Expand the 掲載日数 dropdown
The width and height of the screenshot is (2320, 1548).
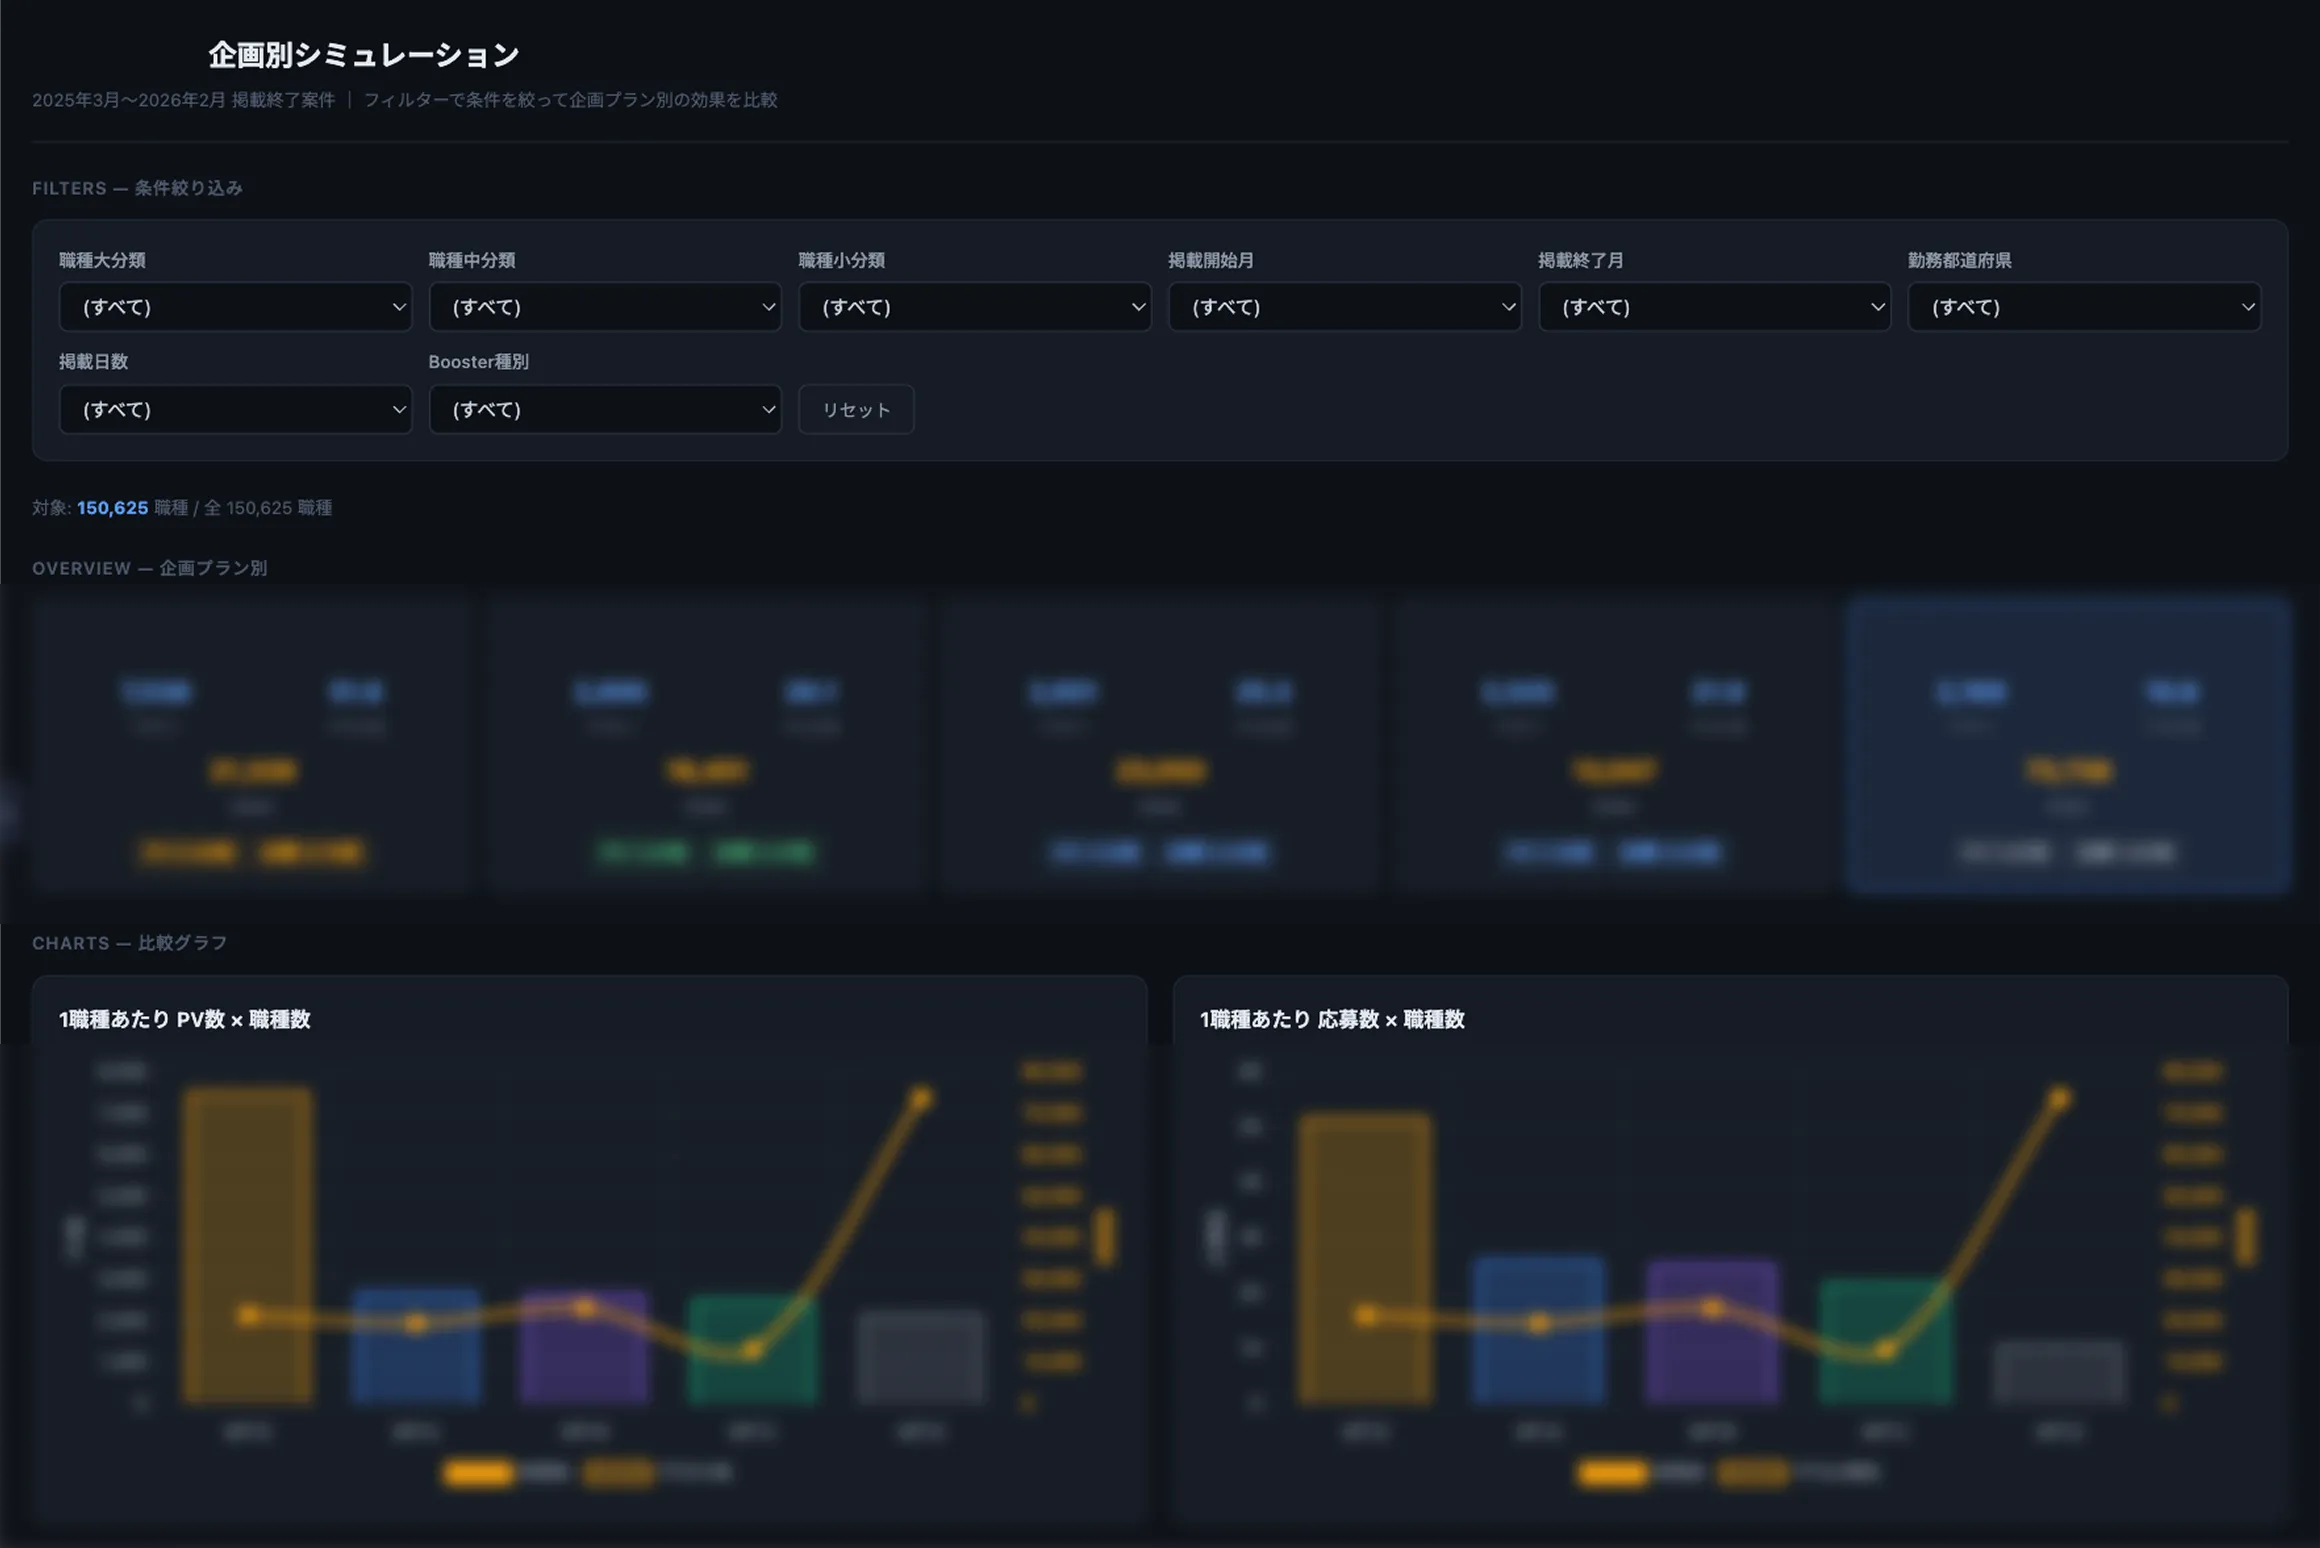point(235,409)
